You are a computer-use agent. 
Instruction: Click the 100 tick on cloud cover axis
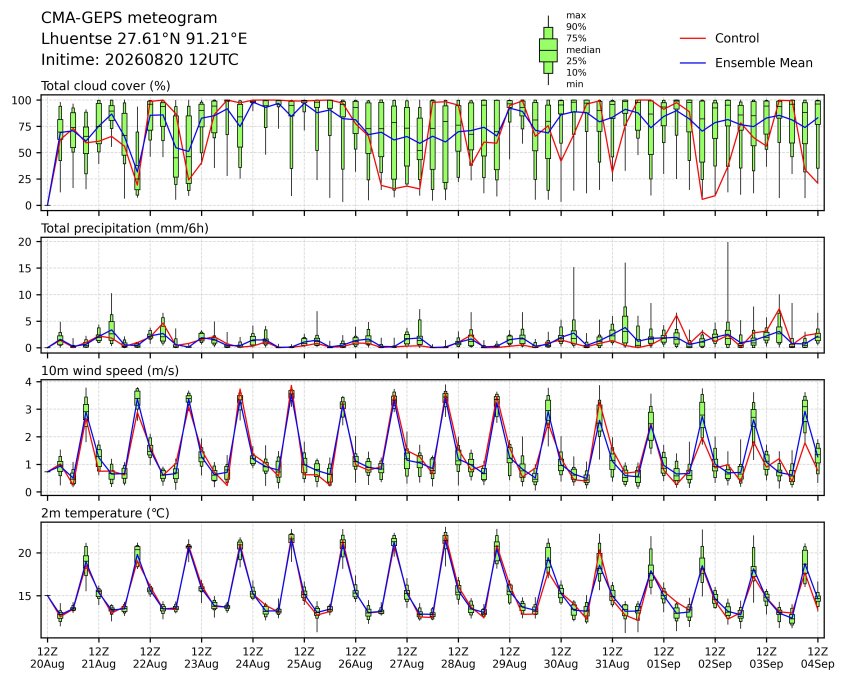25,100
